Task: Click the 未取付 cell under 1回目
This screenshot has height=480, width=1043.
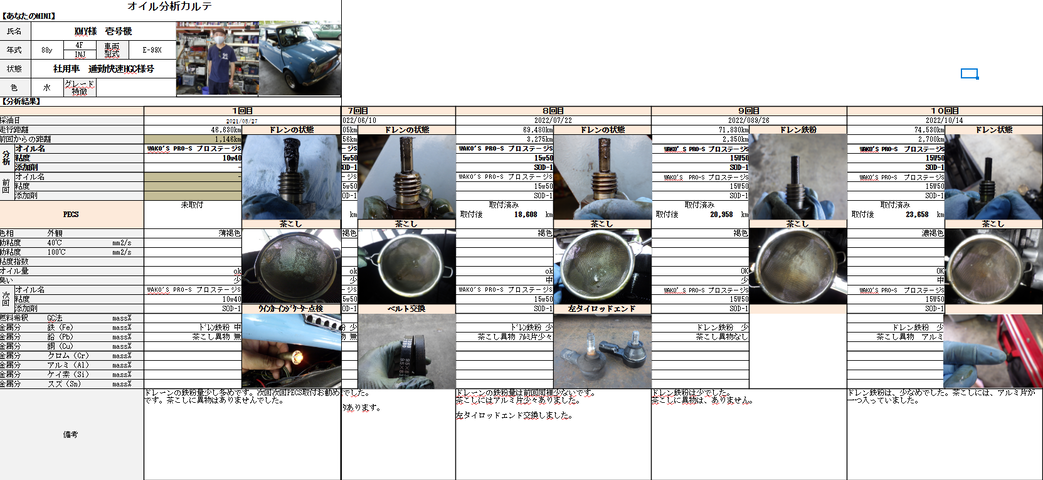Action: (193, 205)
